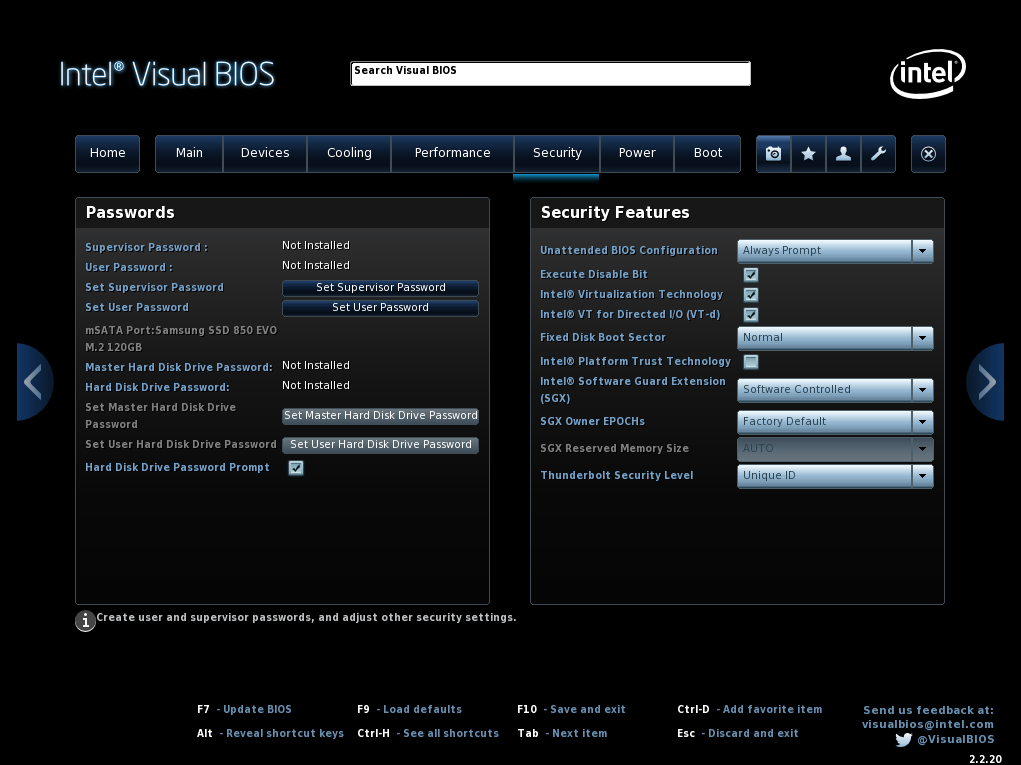Enable Intel Platform Trust Technology checkbox
The height and width of the screenshot is (765, 1021).
751,362
